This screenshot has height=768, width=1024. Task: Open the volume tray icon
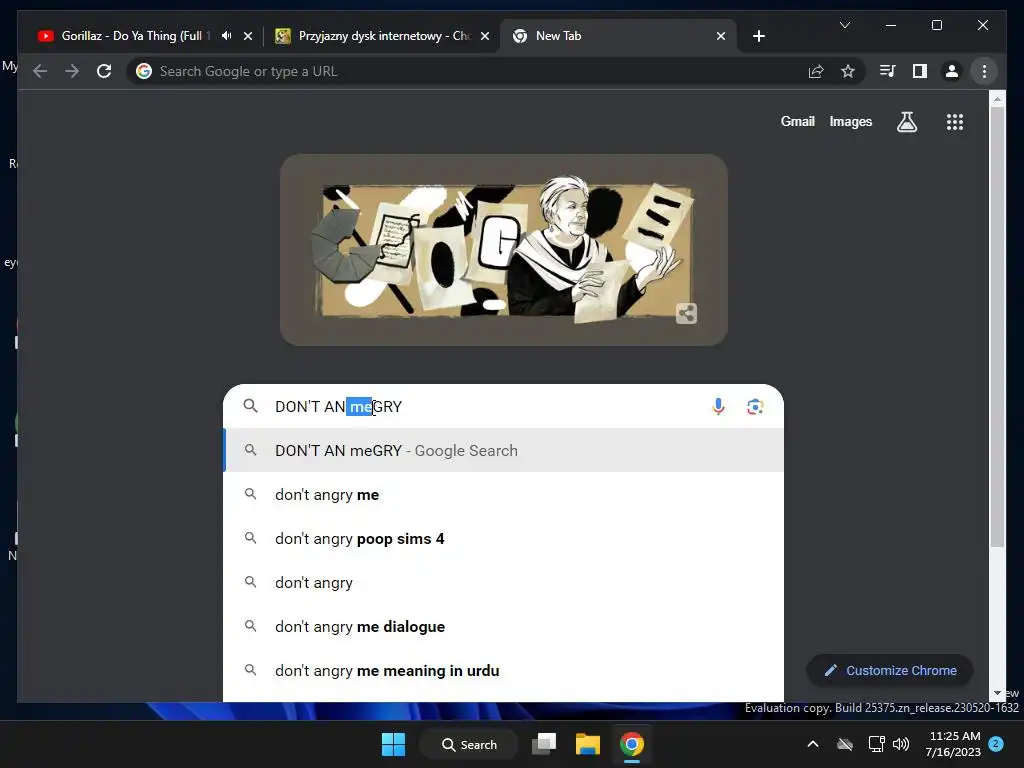[x=901, y=744]
